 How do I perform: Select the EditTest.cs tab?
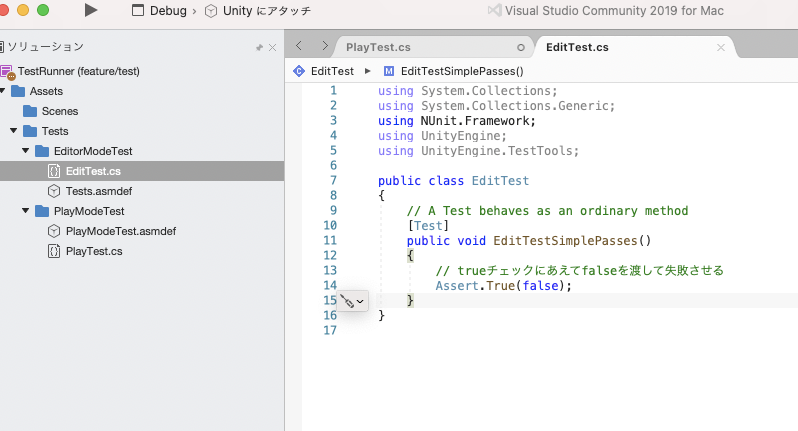point(577,47)
